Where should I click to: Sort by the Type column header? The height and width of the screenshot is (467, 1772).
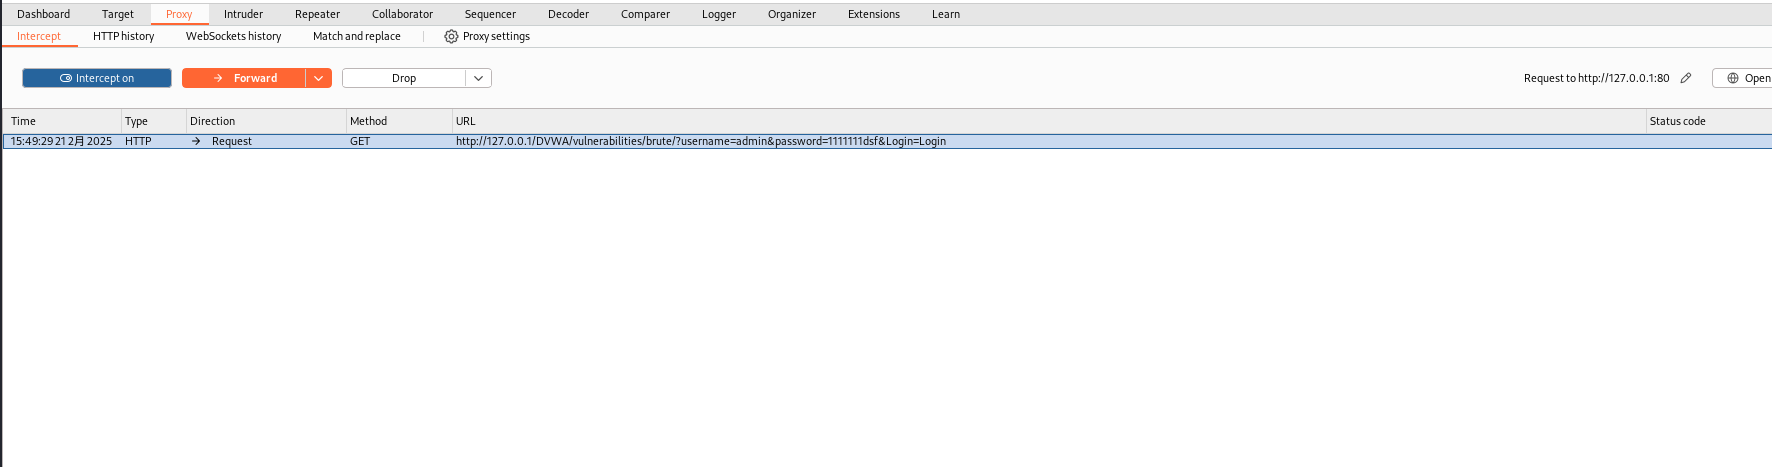click(153, 121)
